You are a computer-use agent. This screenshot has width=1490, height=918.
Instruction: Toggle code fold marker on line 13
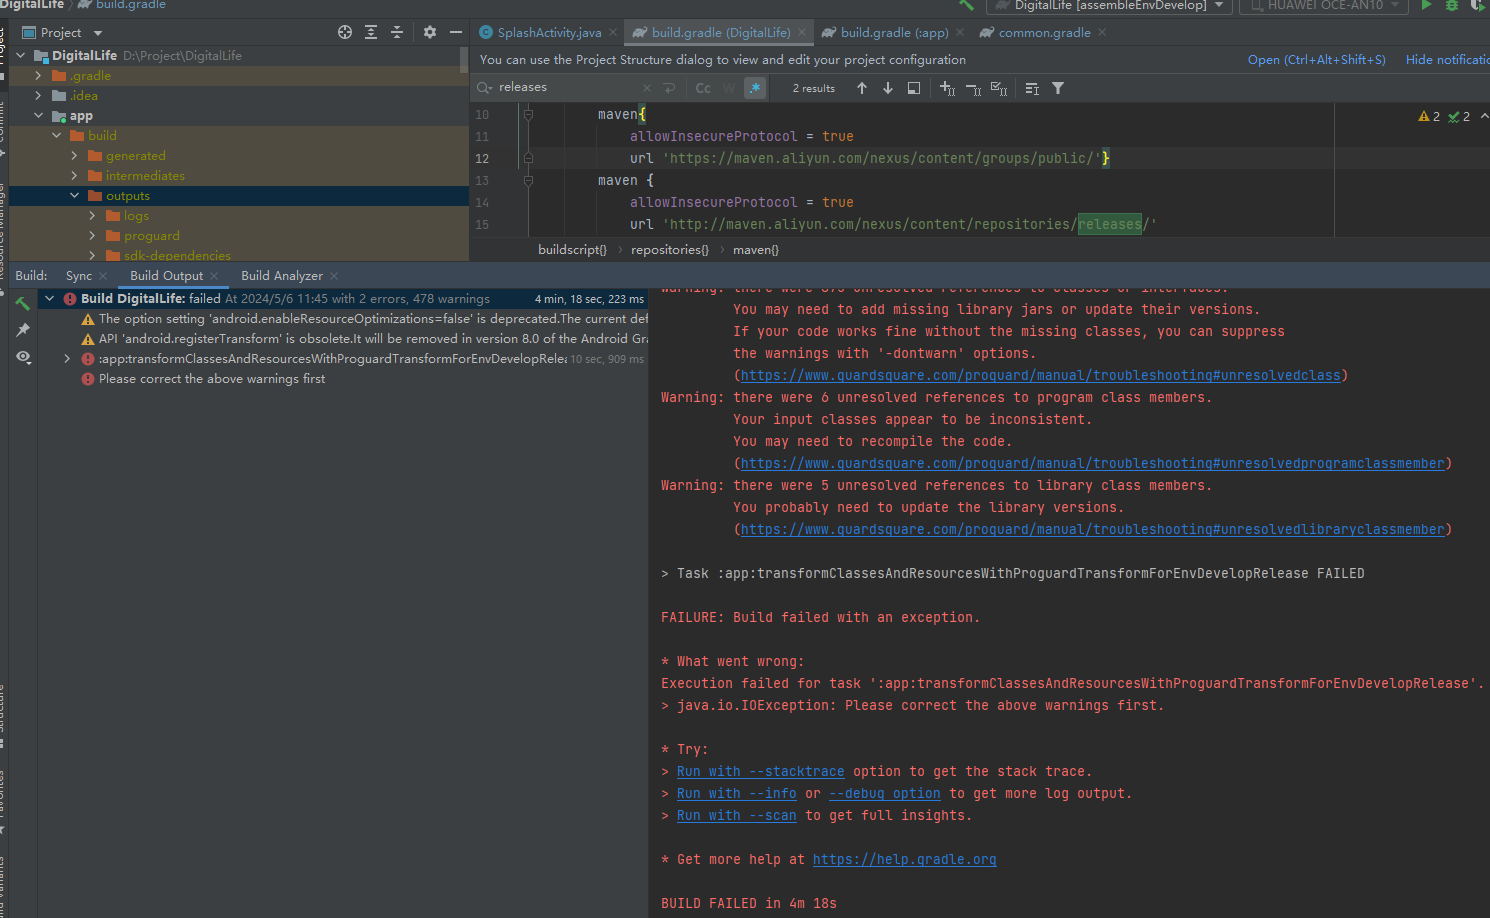528,181
